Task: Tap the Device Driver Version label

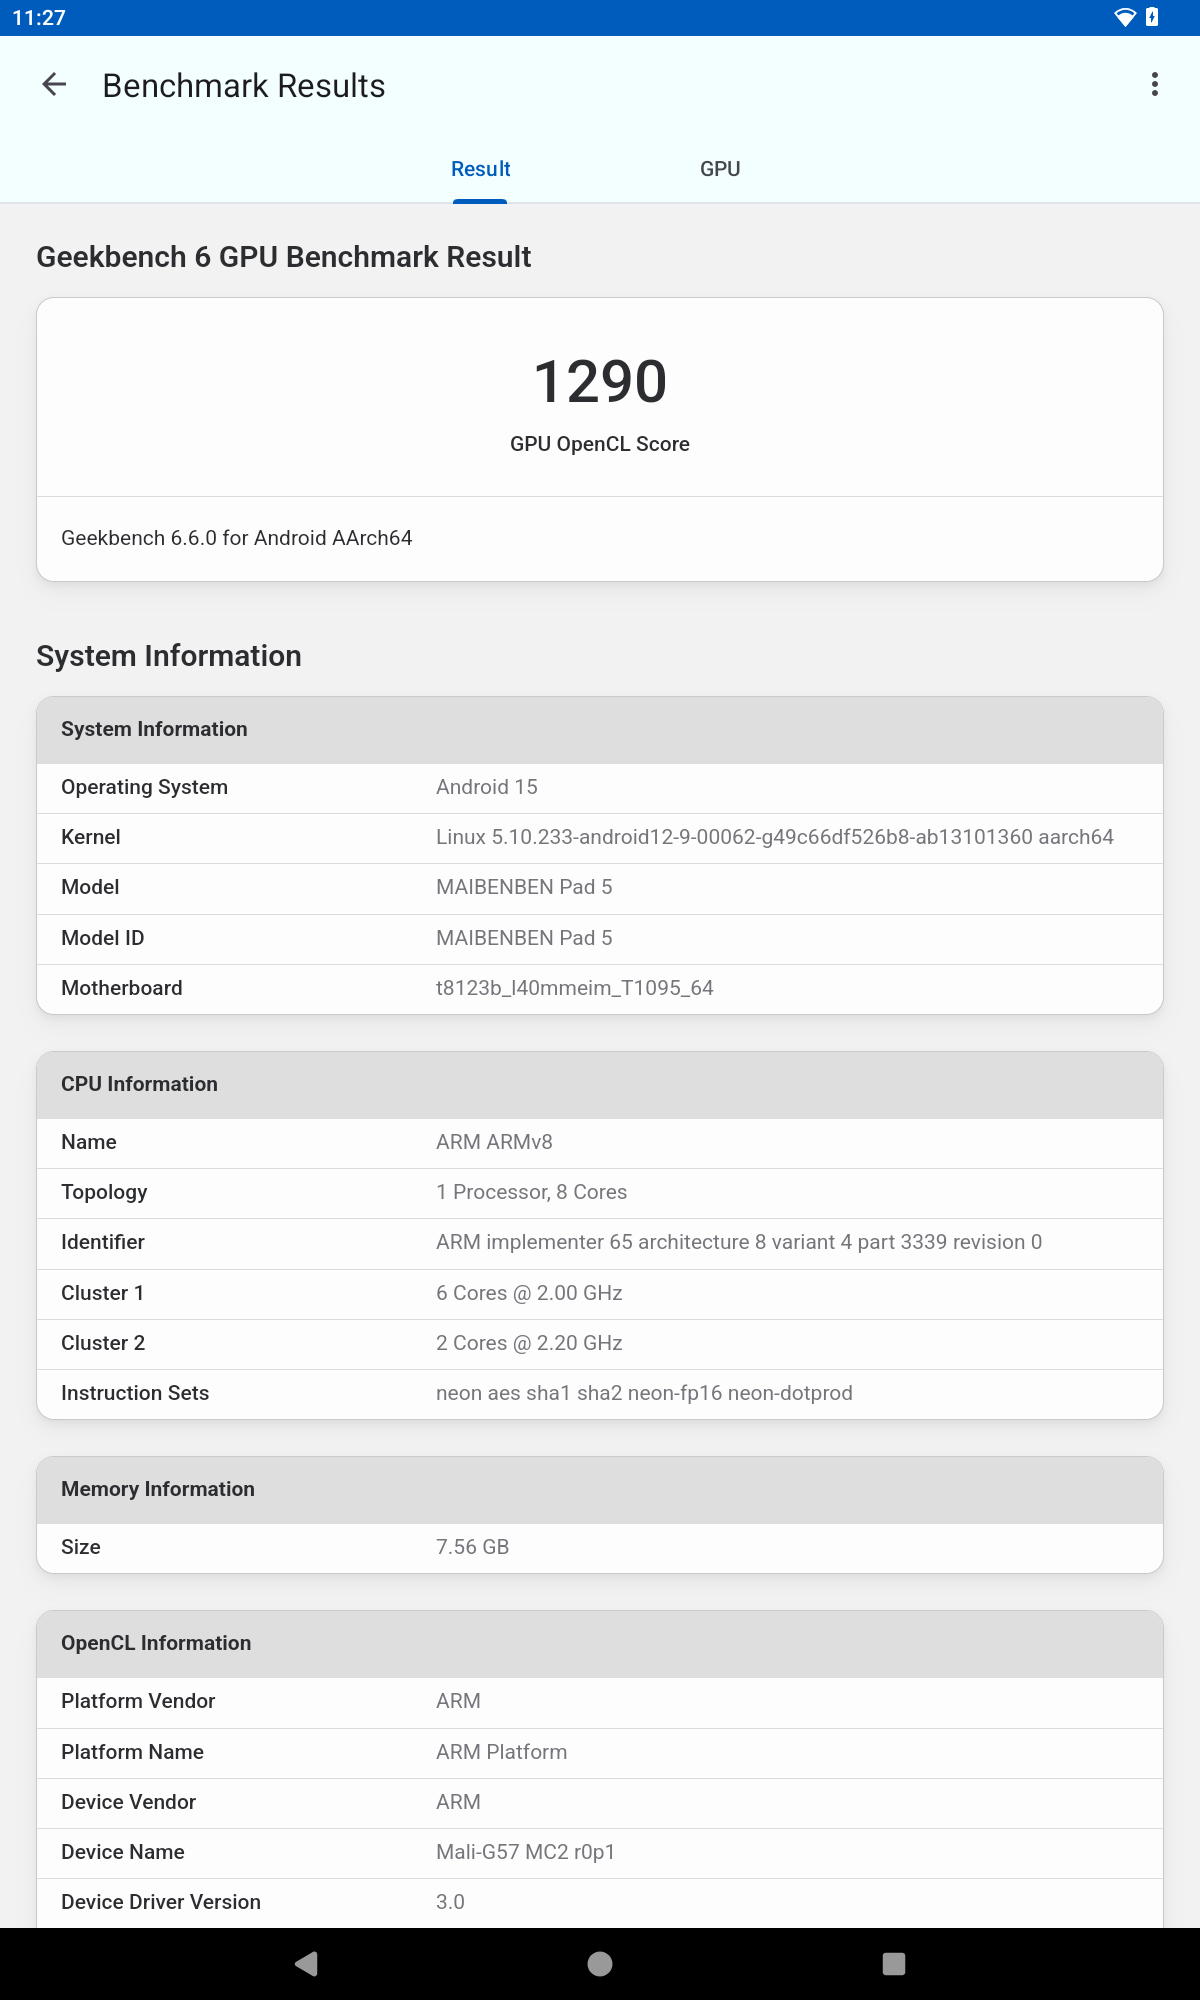Action: [x=161, y=1902]
